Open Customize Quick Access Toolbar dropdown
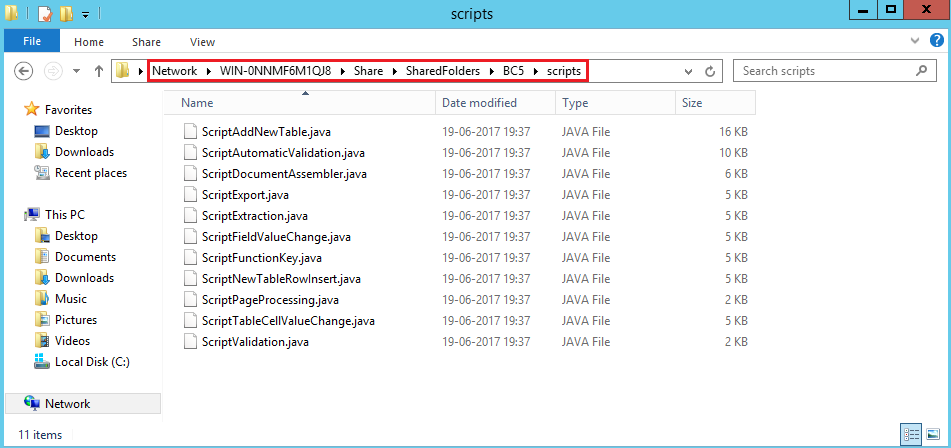 coord(86,13)
